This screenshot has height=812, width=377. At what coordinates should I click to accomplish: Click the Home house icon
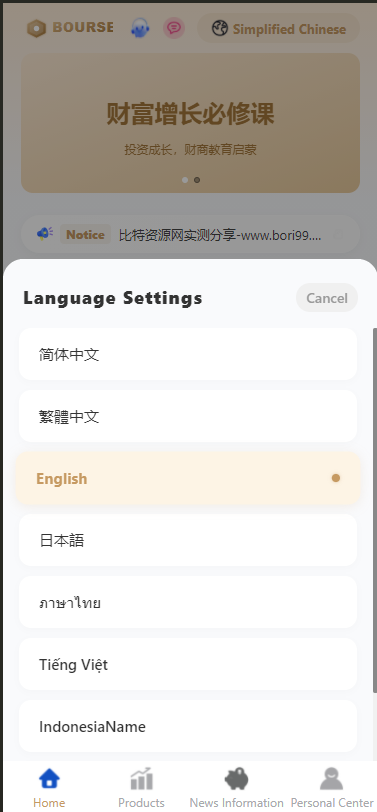(x=49, y=778)
